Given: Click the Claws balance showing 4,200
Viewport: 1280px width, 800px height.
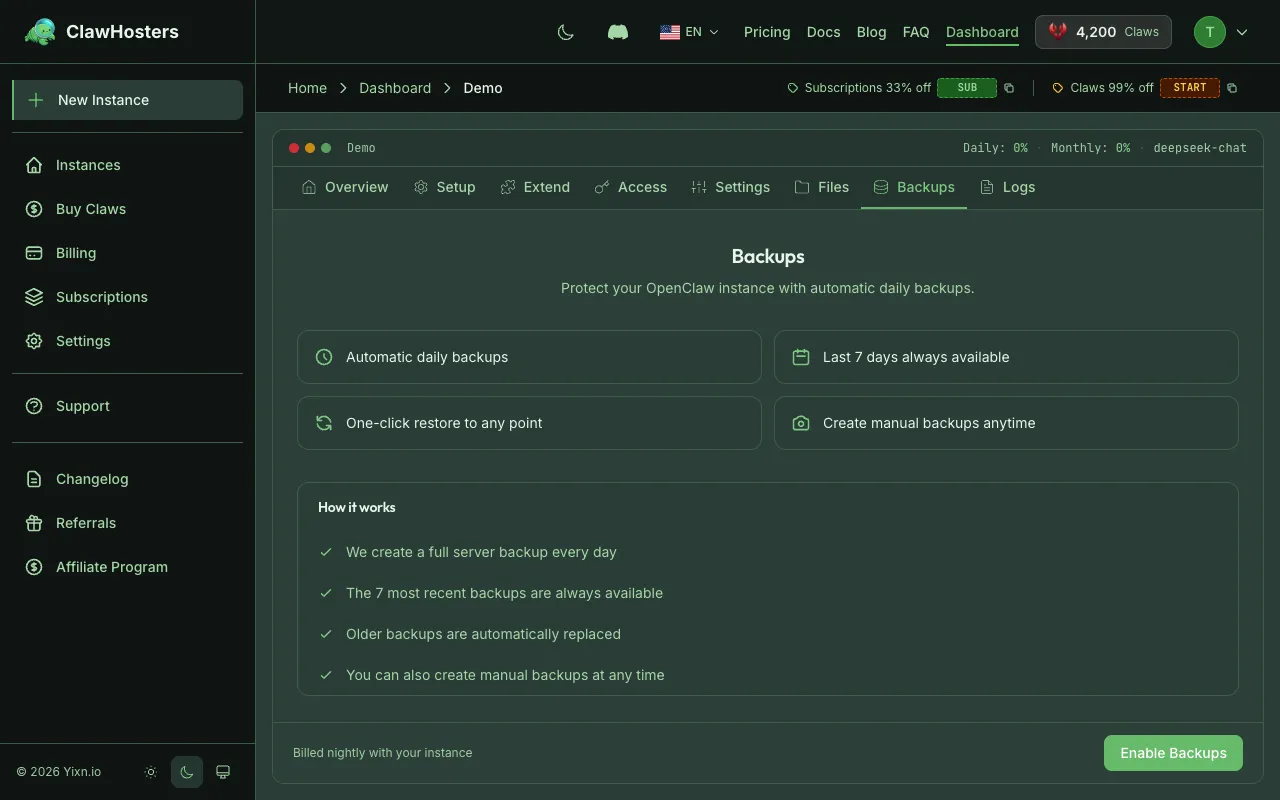Looking at the screenshot, I should [1103, 31].
